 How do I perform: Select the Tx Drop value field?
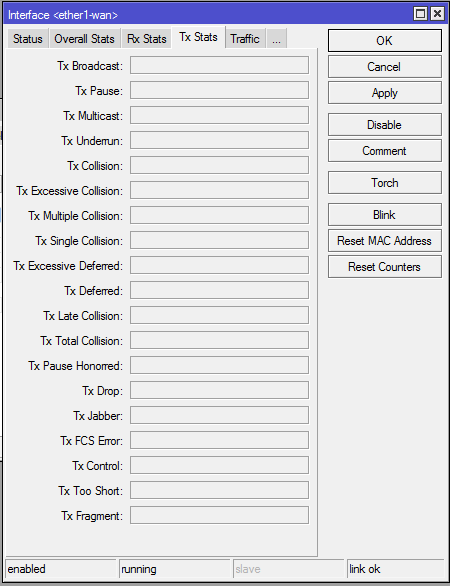click(219, 391)
